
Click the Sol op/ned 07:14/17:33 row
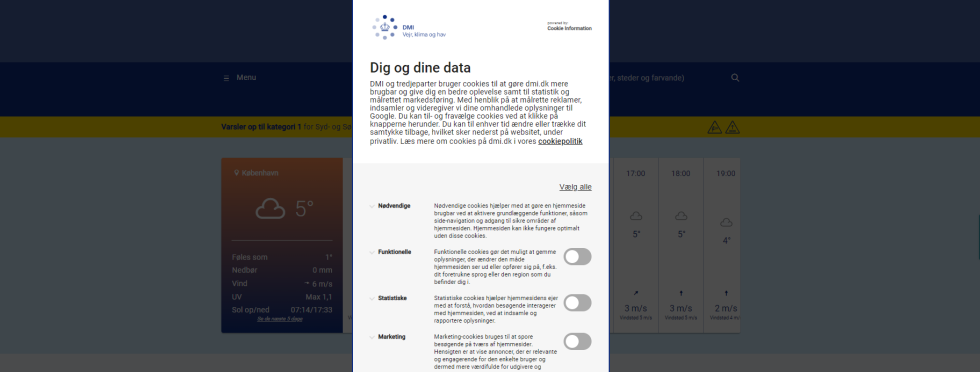[282, 309]
